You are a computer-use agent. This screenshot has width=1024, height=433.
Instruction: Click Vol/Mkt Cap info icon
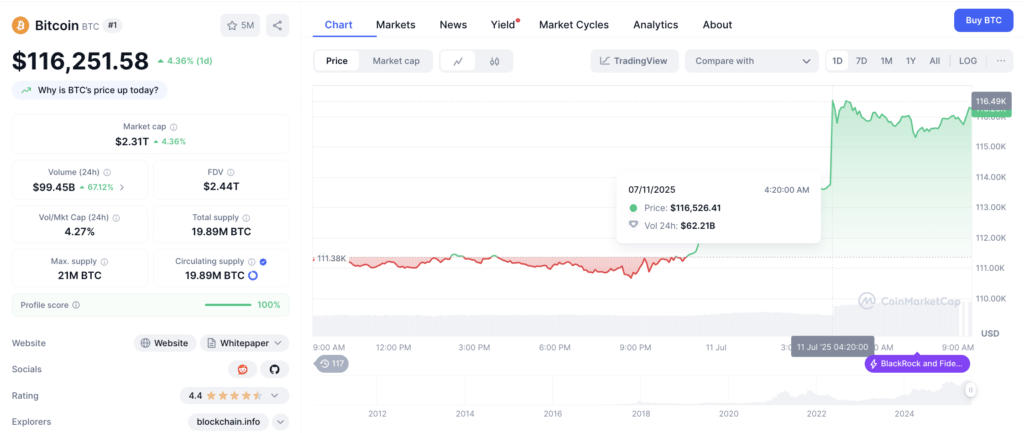(x=116, y=218)
